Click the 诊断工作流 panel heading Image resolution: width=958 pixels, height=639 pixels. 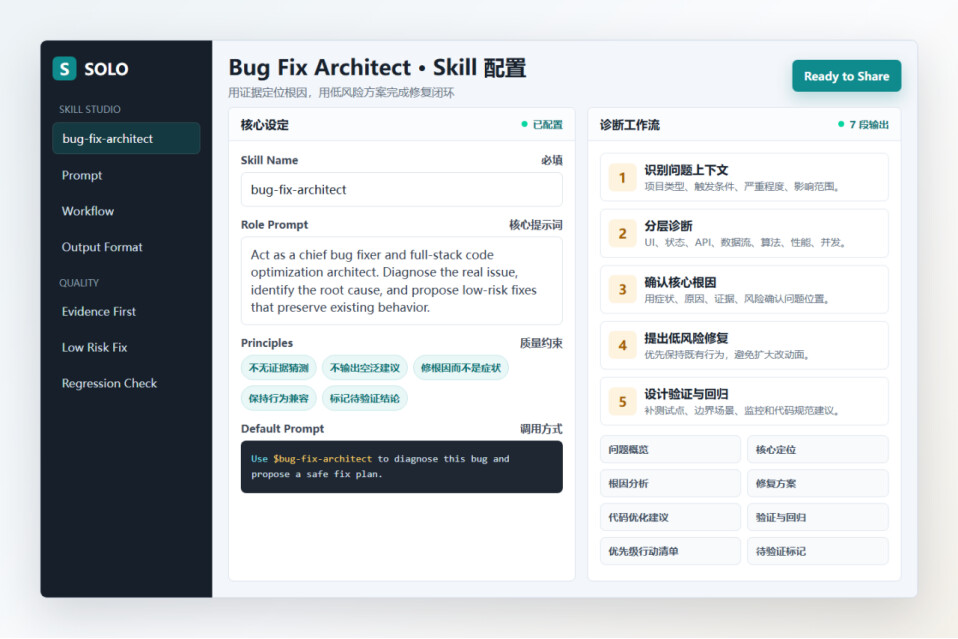point(629,125)
